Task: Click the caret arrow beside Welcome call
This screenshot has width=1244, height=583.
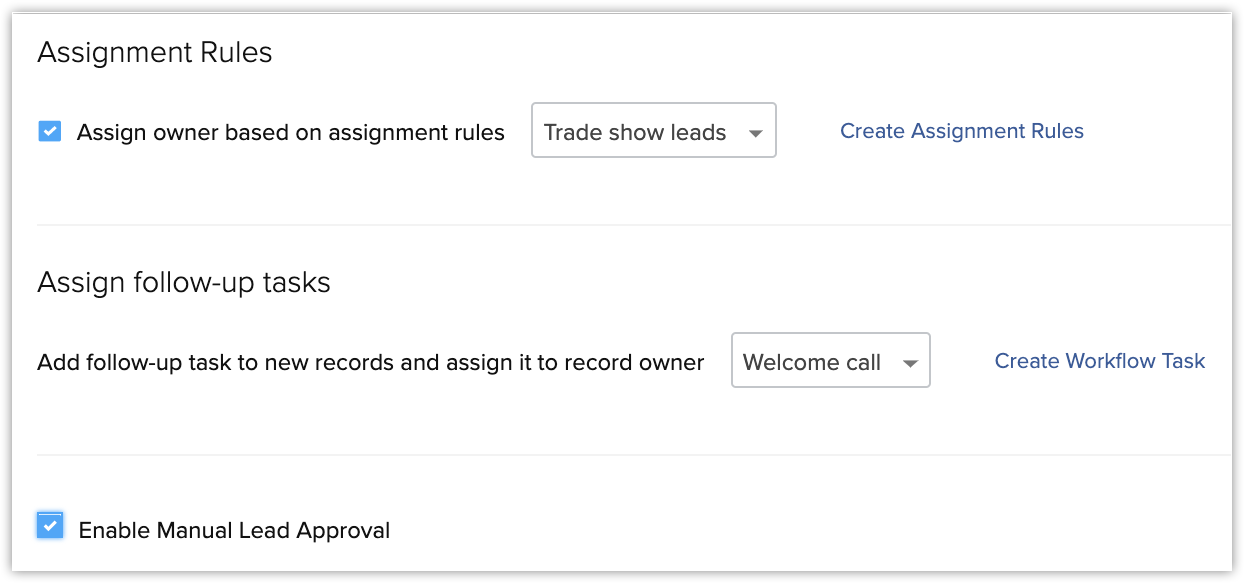Action: [909, 364]
